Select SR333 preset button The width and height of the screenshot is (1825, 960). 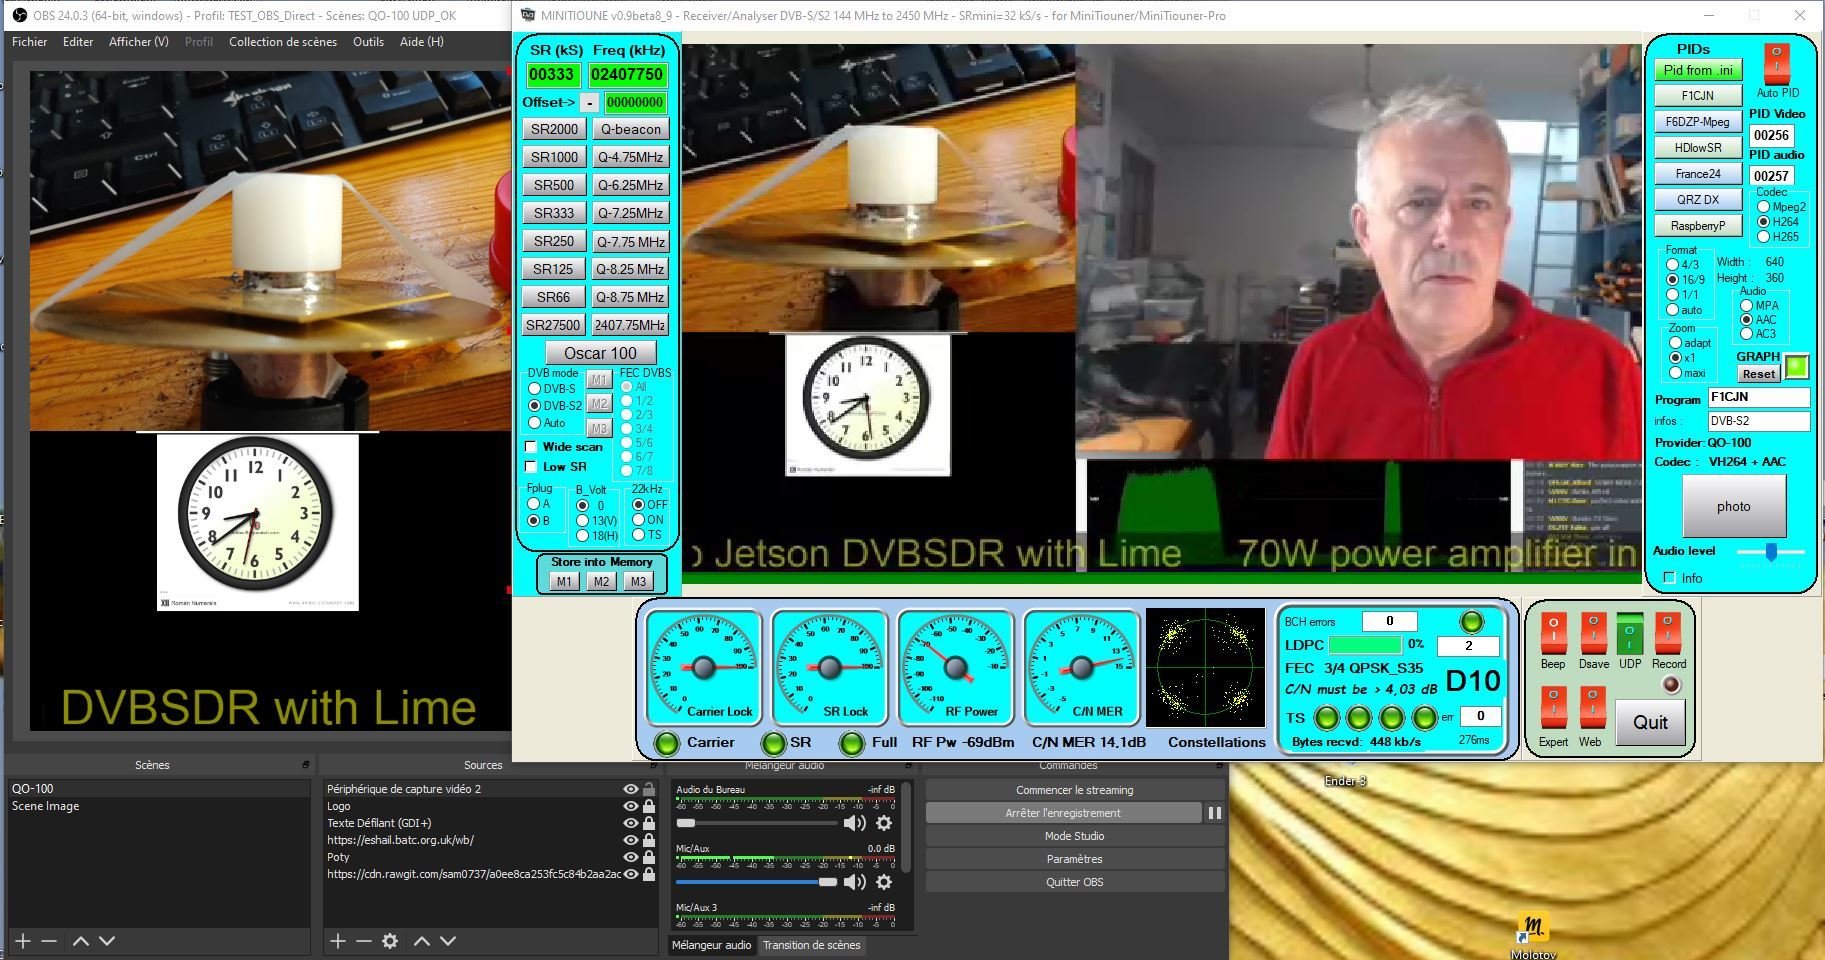pyautogui.click(x=554, y=213)
